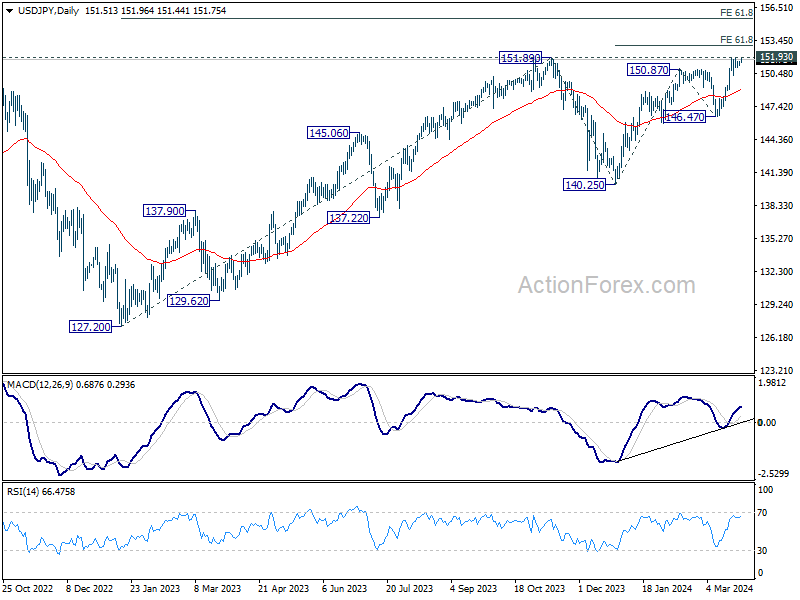This screenshot has height=600, width=800.
Task: Click the 147.420 price axis value
Action: pyautogui.click(x=777, y=107)
